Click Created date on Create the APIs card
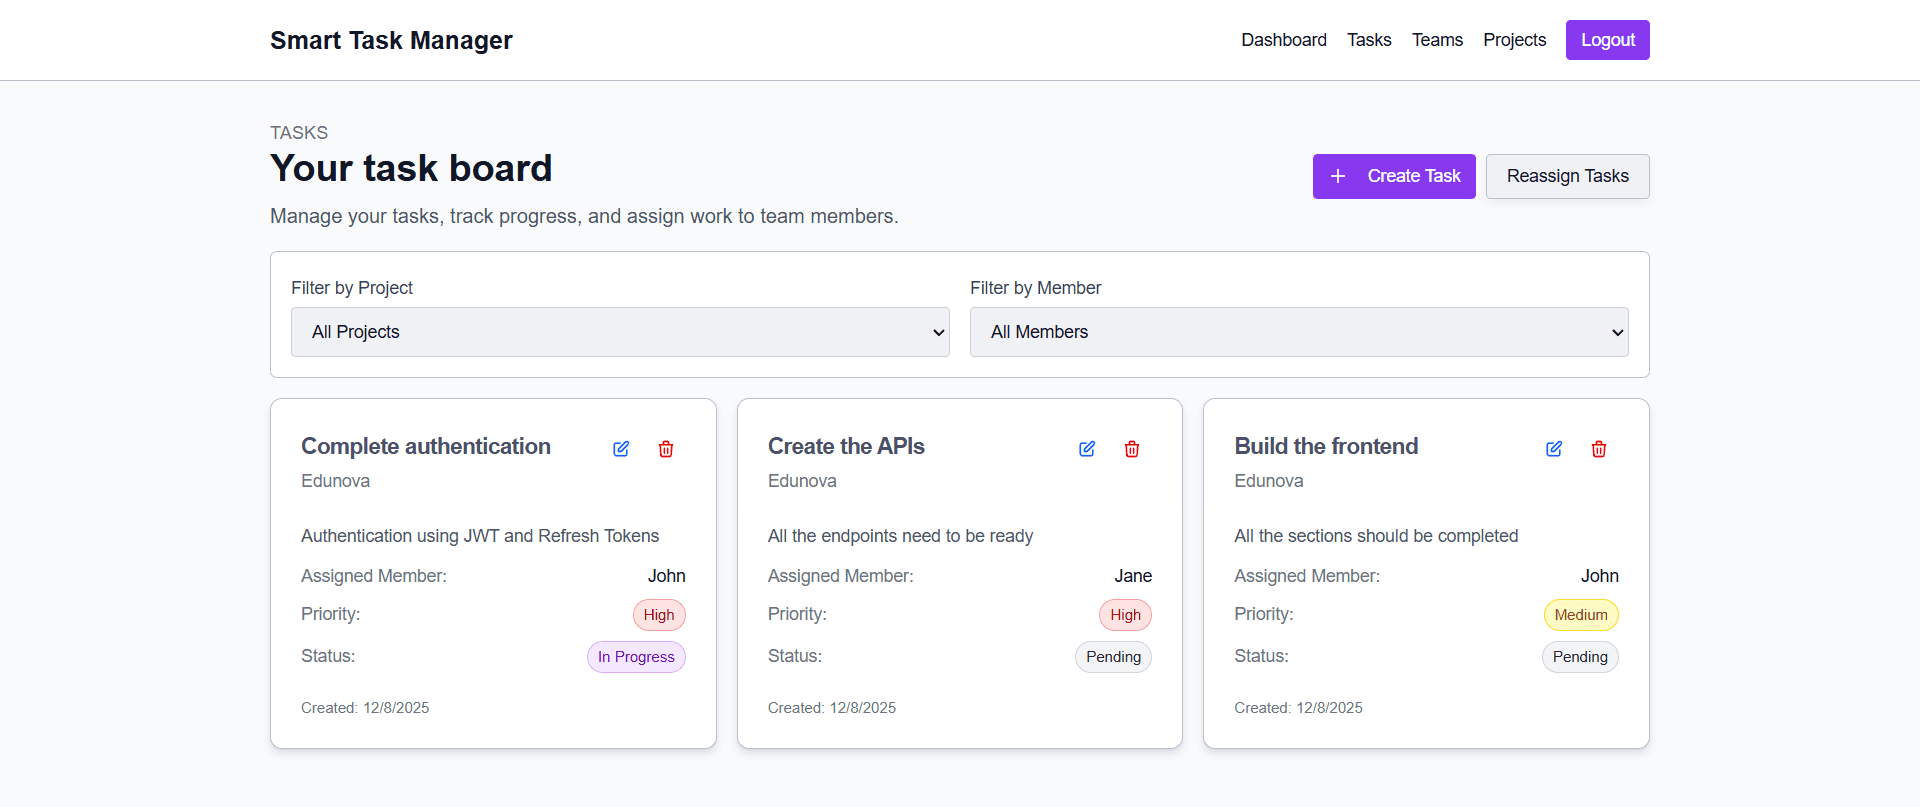1920x807 pixels. (832, 708)
